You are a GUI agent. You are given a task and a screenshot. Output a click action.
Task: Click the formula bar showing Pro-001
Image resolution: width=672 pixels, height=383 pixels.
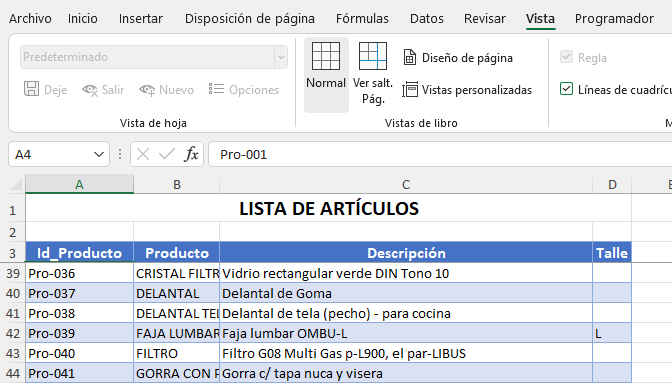440,154
